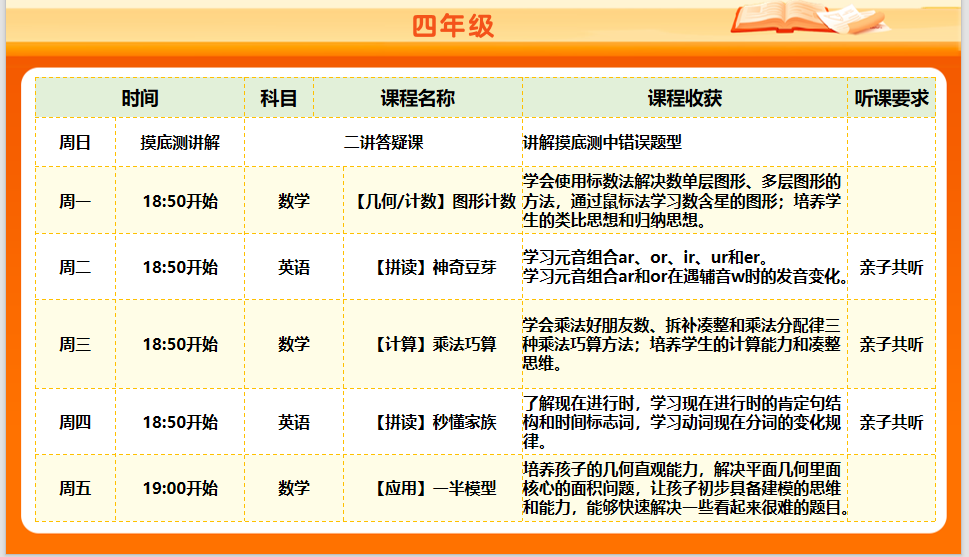Click the 四年级 title text
969x557 pixels.
click(453, 26)
